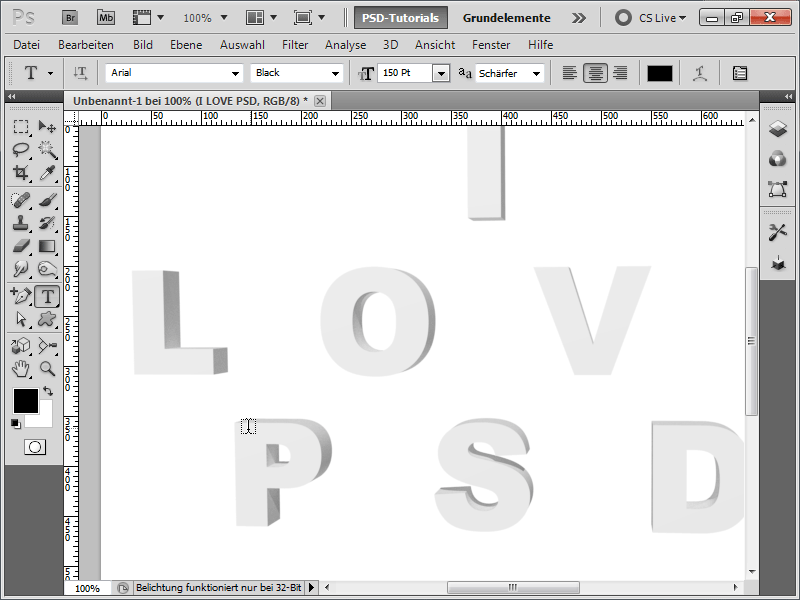Open the Type tool preset picker
Image resolution: width=800 pixels, height=600 pixels.
coord(51,73)
